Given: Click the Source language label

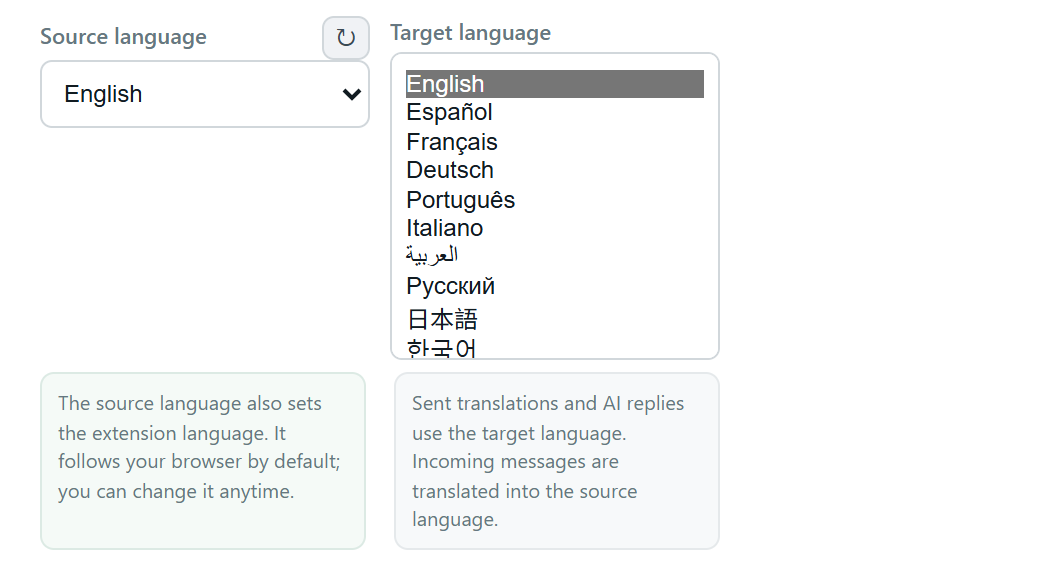Looking at the screenshot, I should 123,36.
